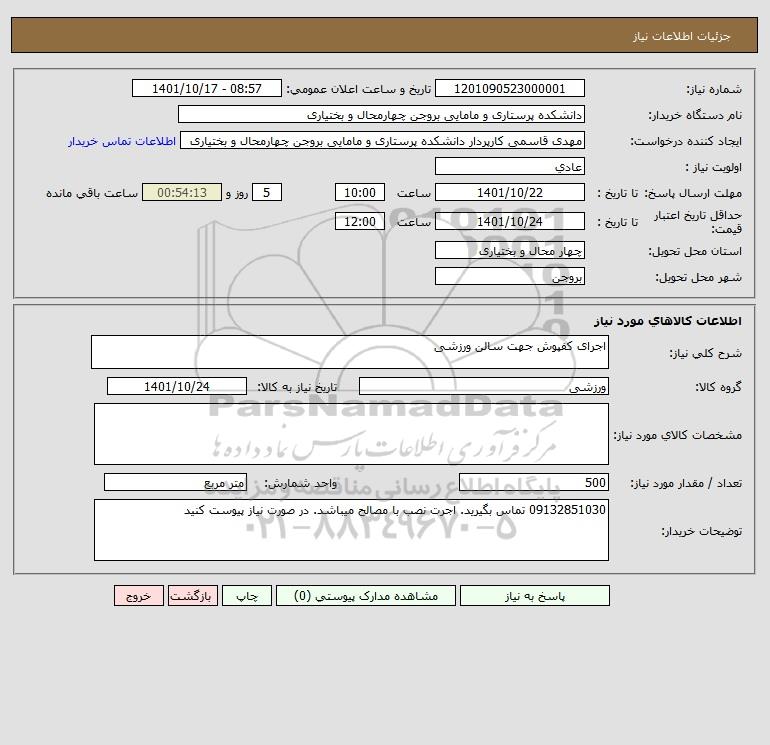Screen dimensions: 770x745
Task: Click the نام دستگاه خریدار label
Action: [695, 115]
